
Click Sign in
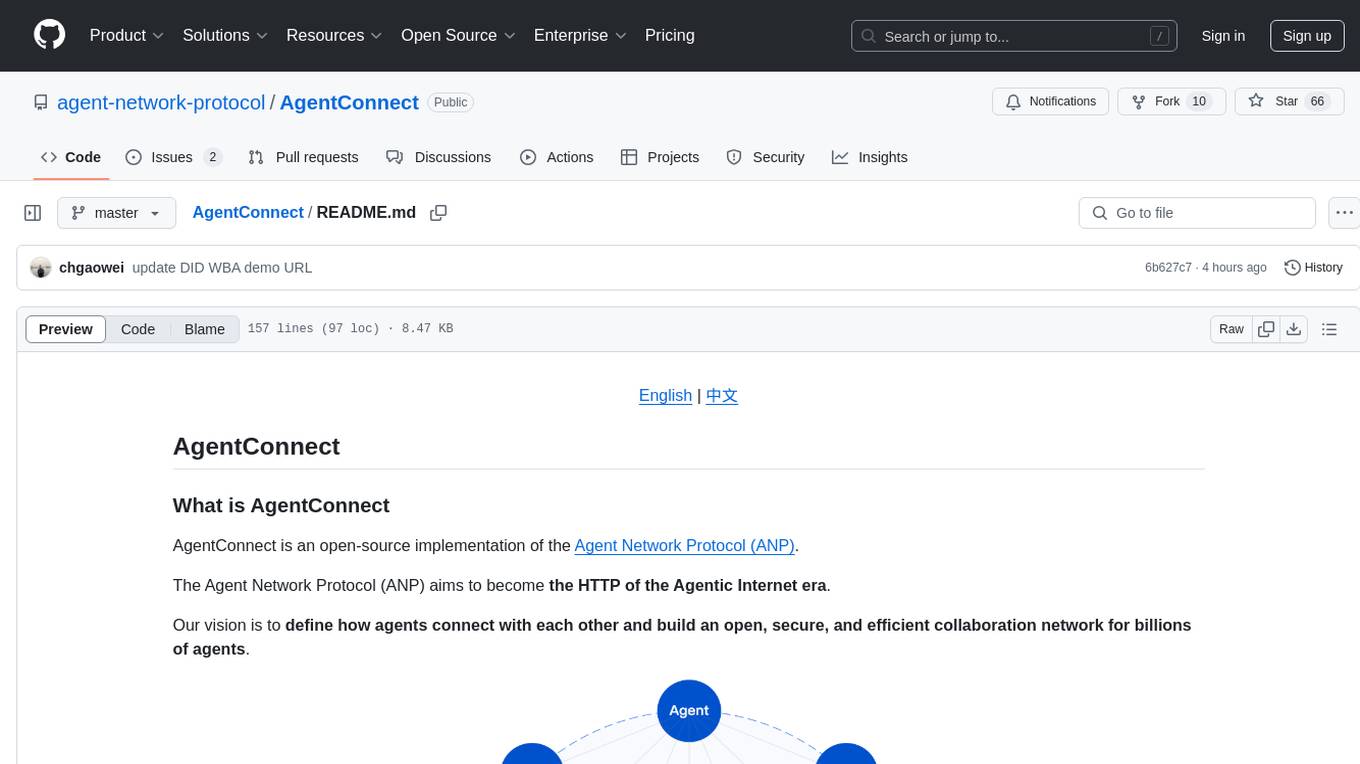pyautogui.click(x=1223, y=36)
